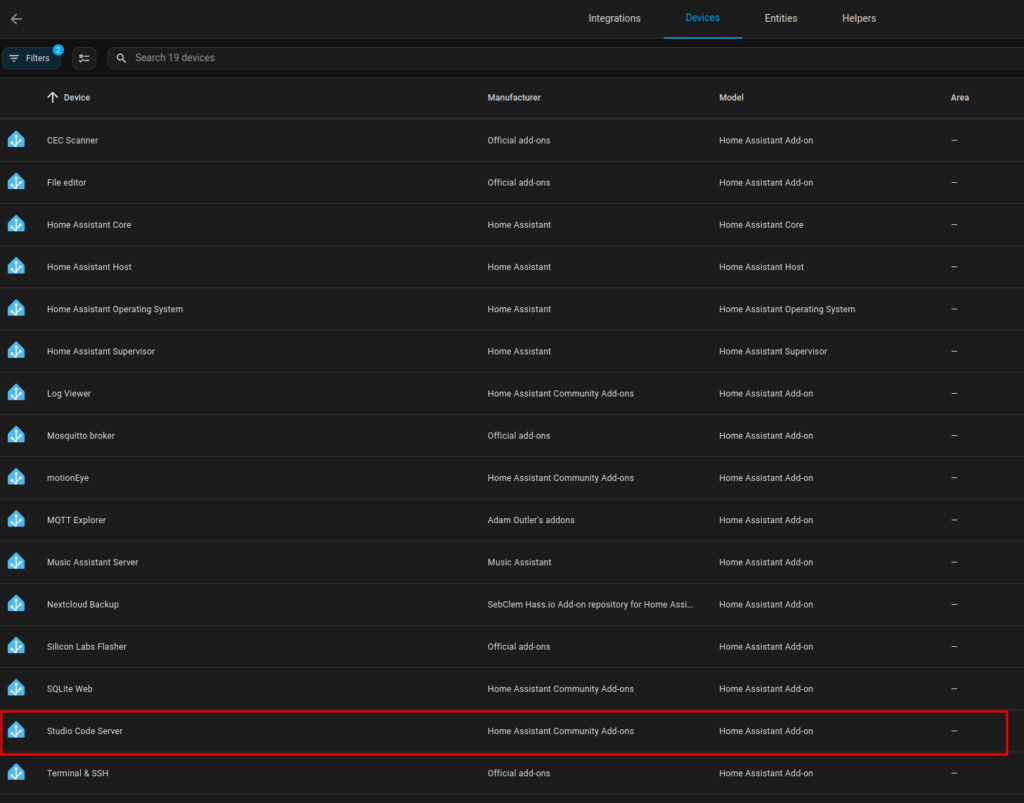Click the Home Assistant Operating System icon
This screenshot has width=1024, height=803.
[16, 309]
